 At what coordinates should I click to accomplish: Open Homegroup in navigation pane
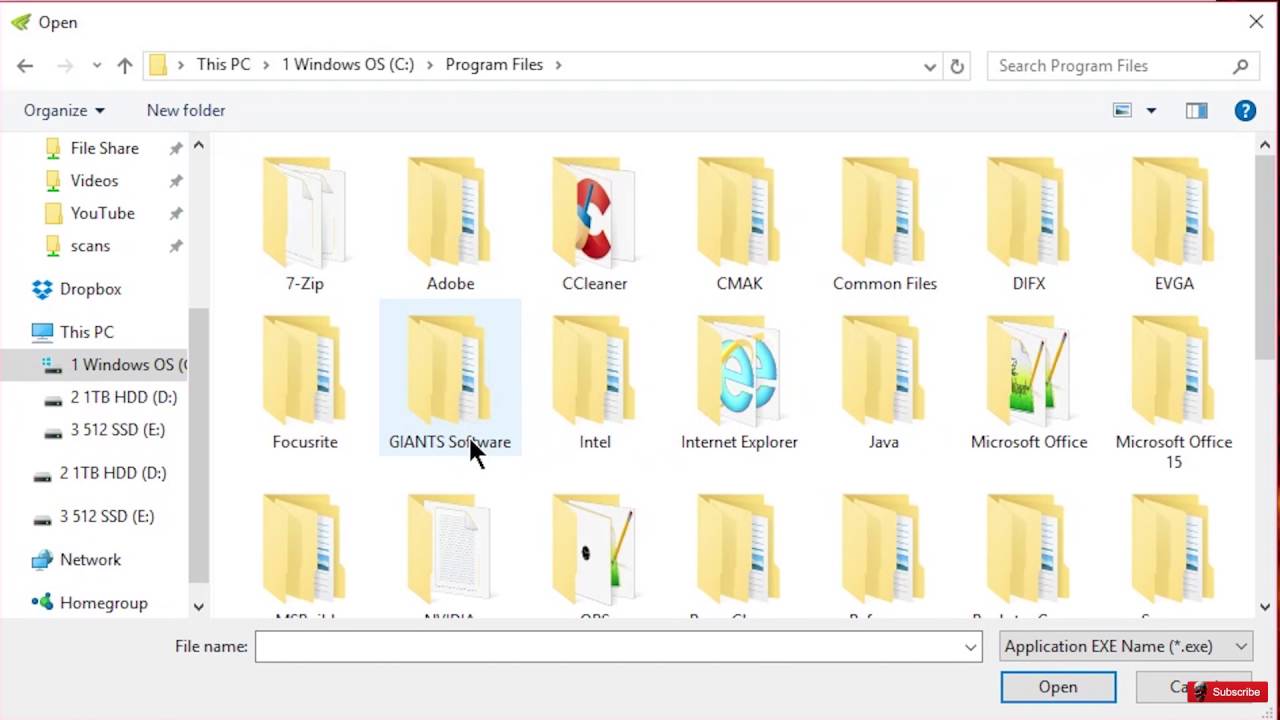tap(103, 603)
